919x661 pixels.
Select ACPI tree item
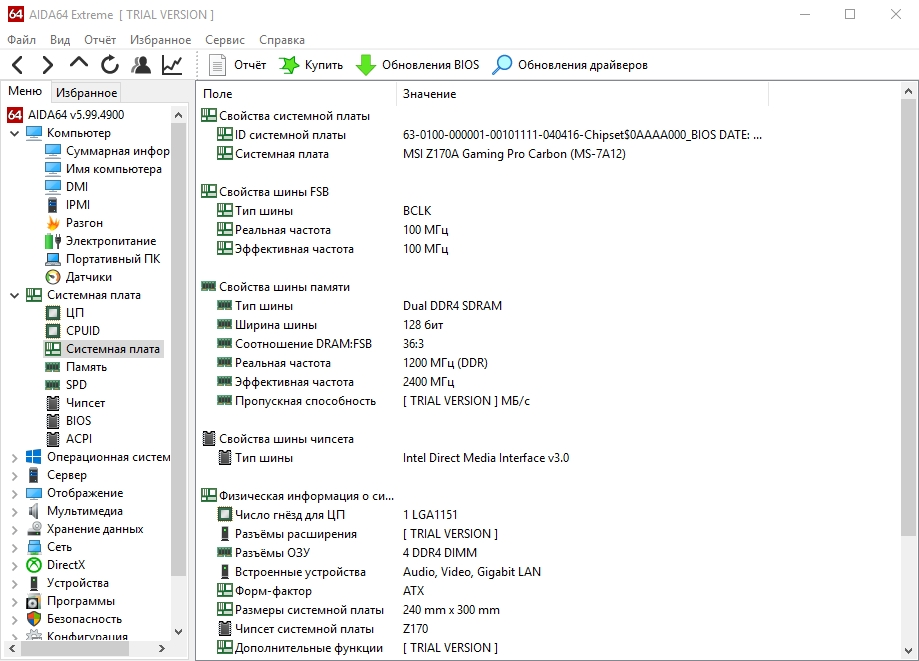pos(69,438)
